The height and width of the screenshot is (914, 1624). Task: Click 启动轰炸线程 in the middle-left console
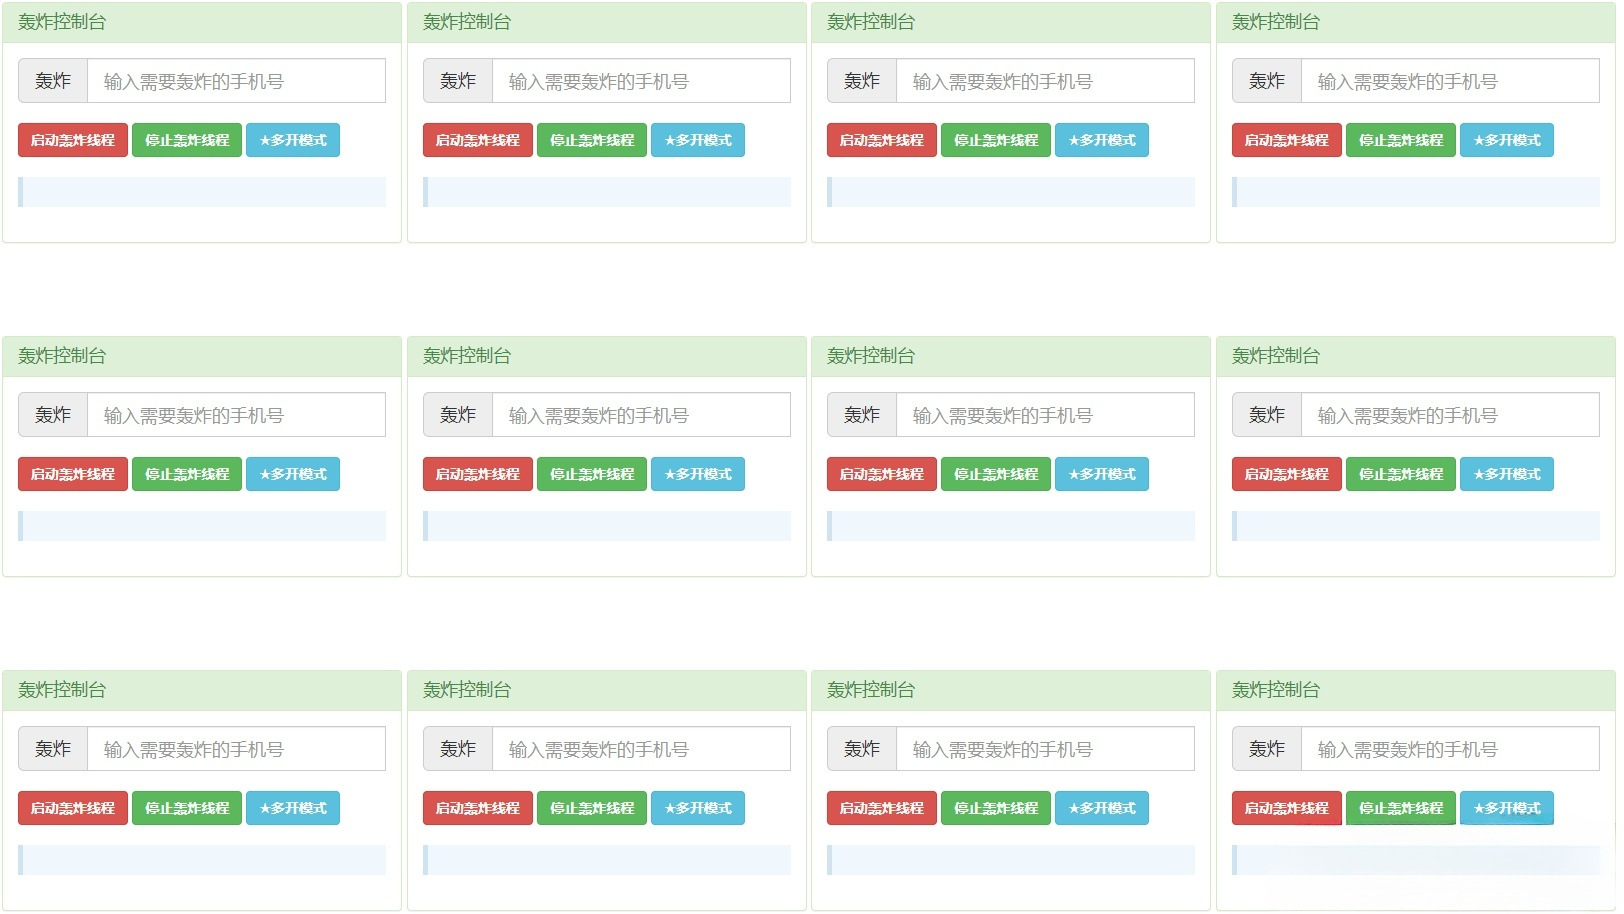pyautogui.click(x=72, y=474)
